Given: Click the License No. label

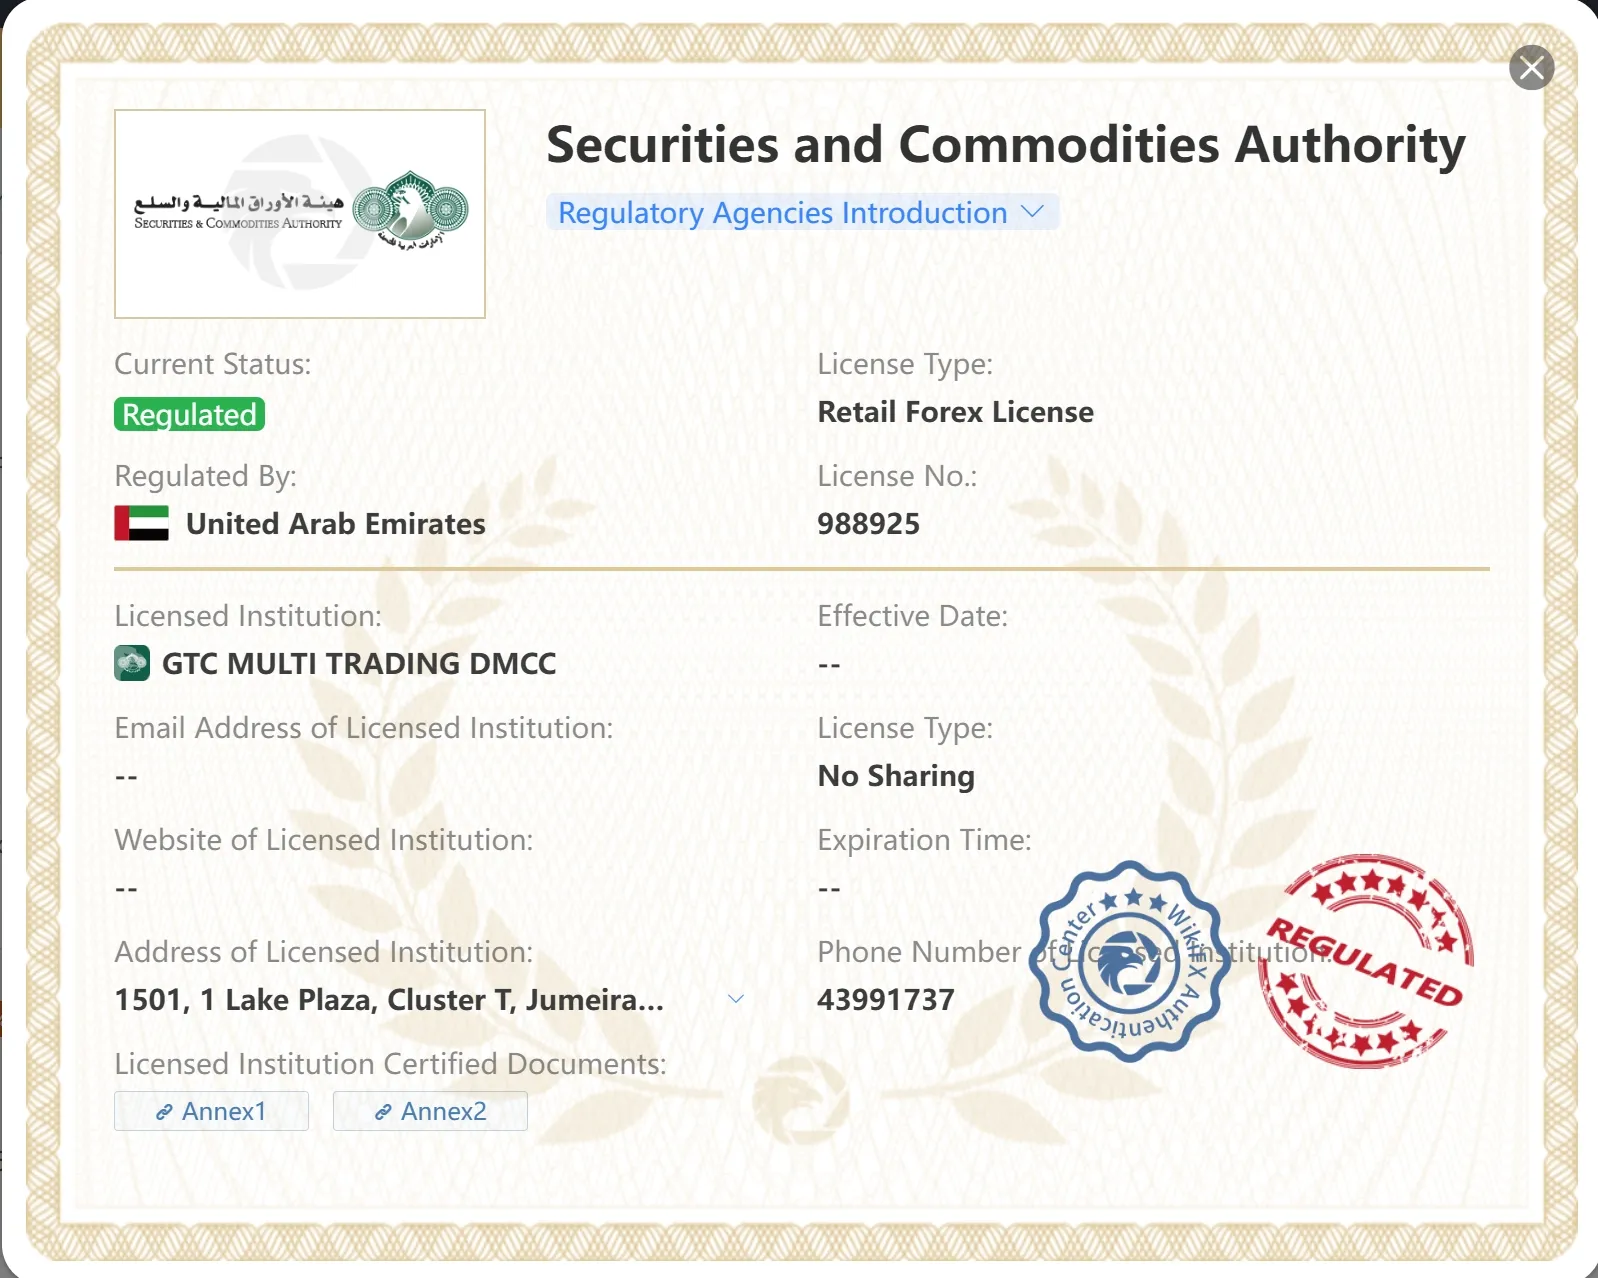Looking at the screenshot, I should click(898, 476).
